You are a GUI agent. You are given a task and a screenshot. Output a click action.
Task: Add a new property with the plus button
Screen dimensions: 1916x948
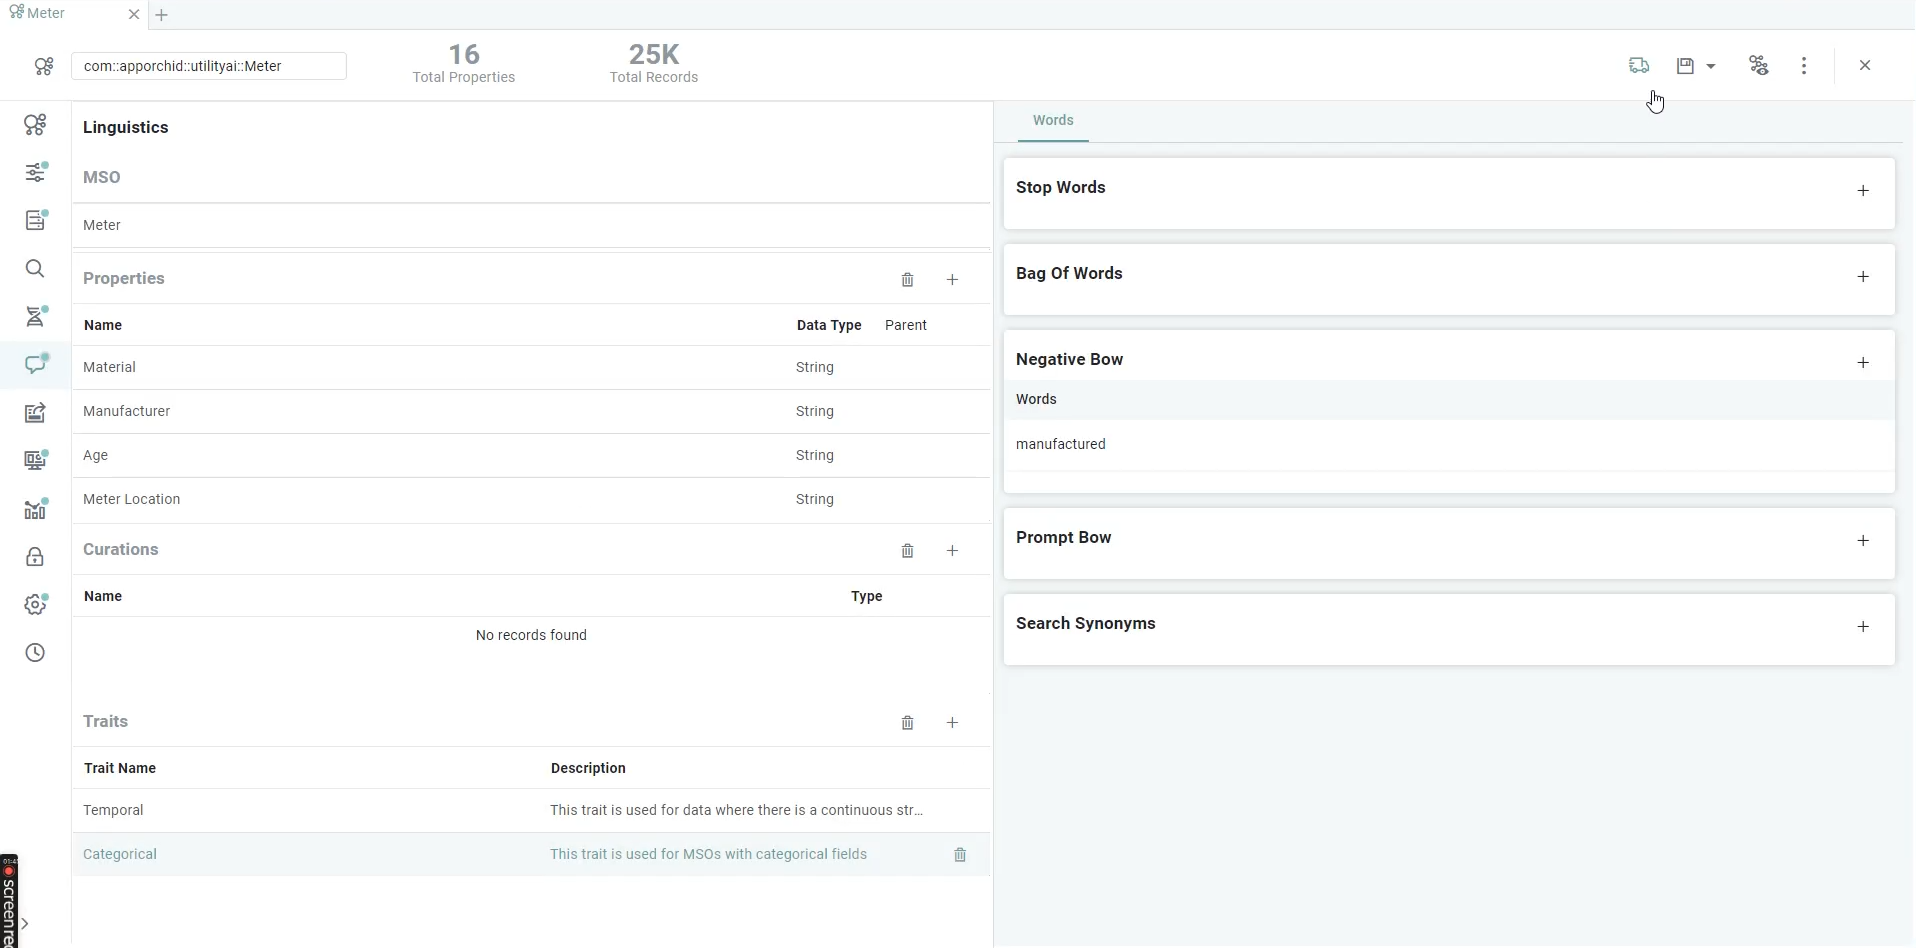pos(953,280)
